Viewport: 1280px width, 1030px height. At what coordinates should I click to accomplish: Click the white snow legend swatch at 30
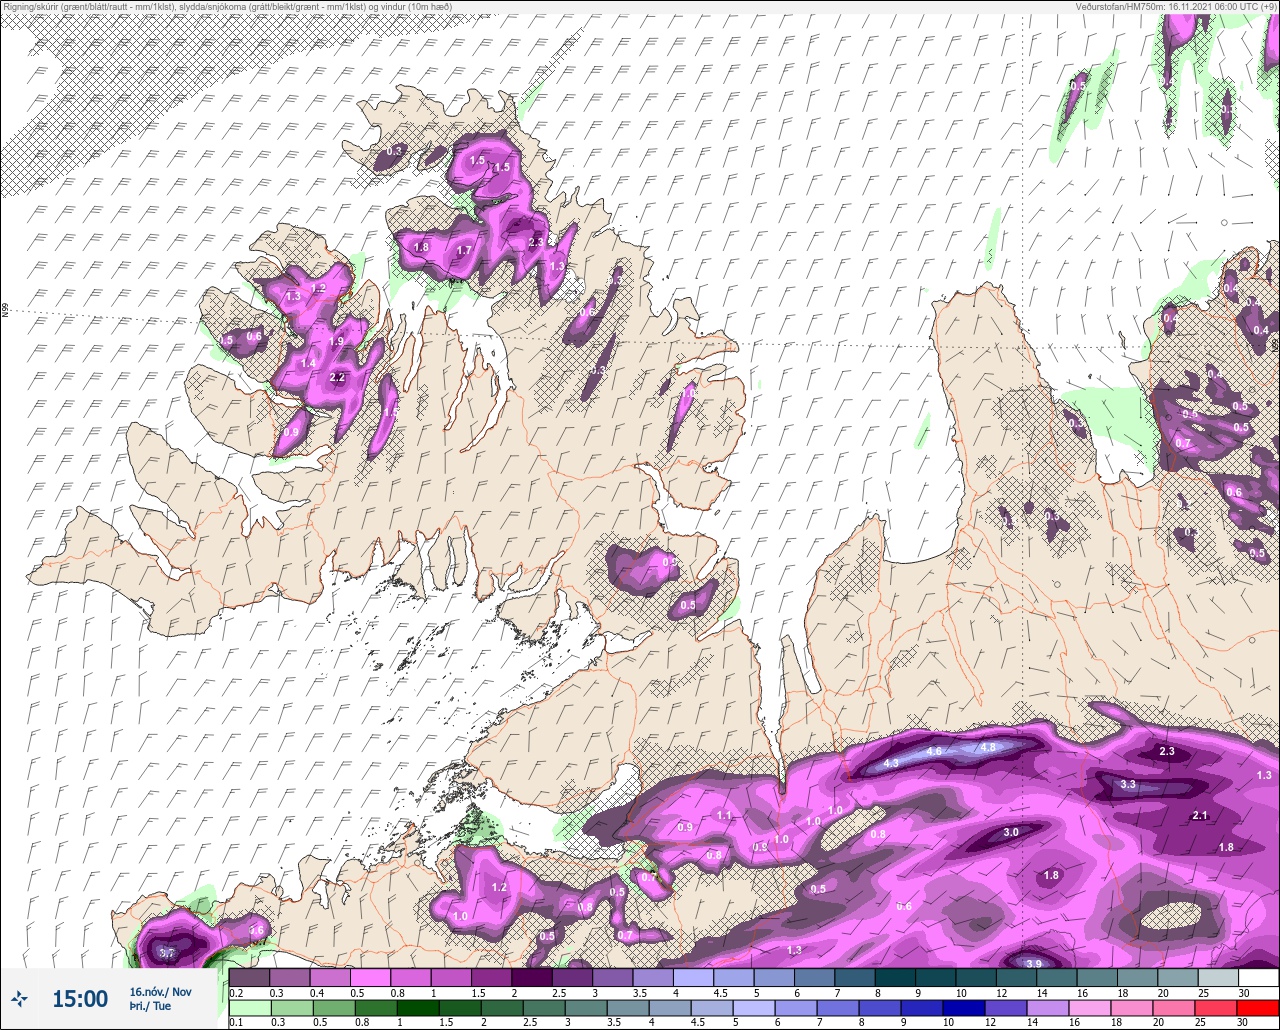[1258, 977]
